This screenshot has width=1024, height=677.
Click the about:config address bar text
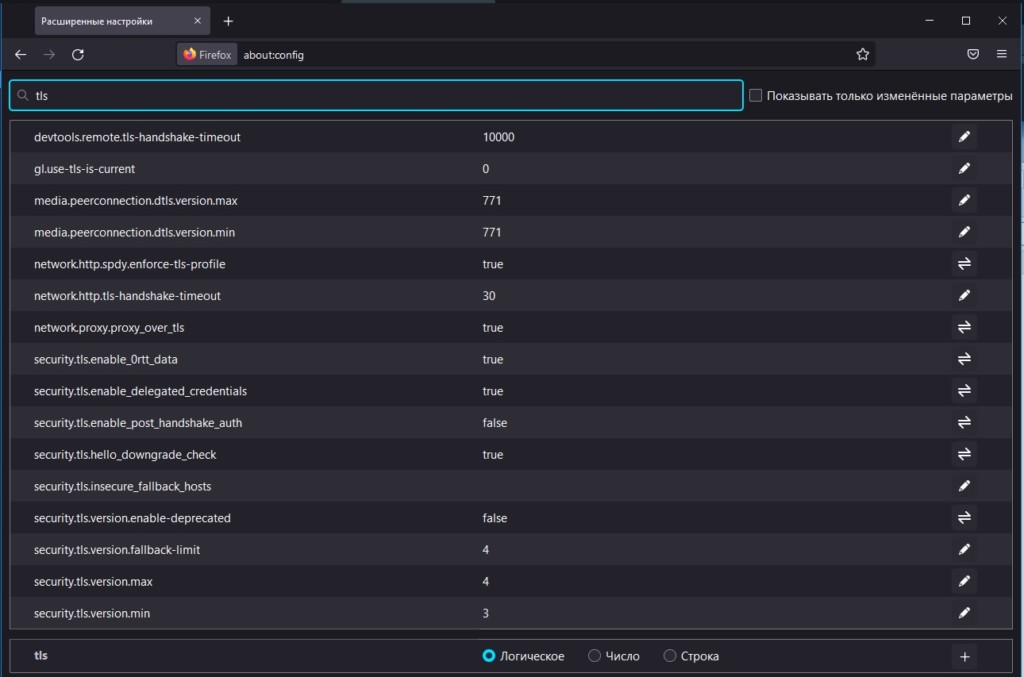coord(274,55)
